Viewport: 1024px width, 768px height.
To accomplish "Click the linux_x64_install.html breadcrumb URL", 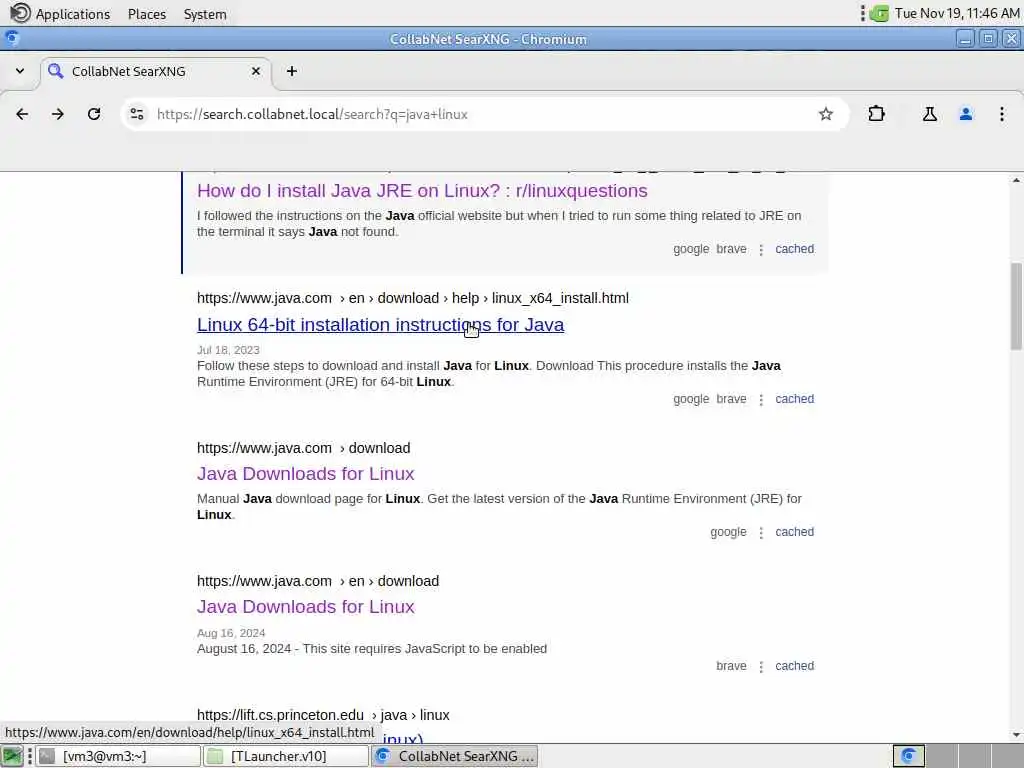I will (413, 298).
